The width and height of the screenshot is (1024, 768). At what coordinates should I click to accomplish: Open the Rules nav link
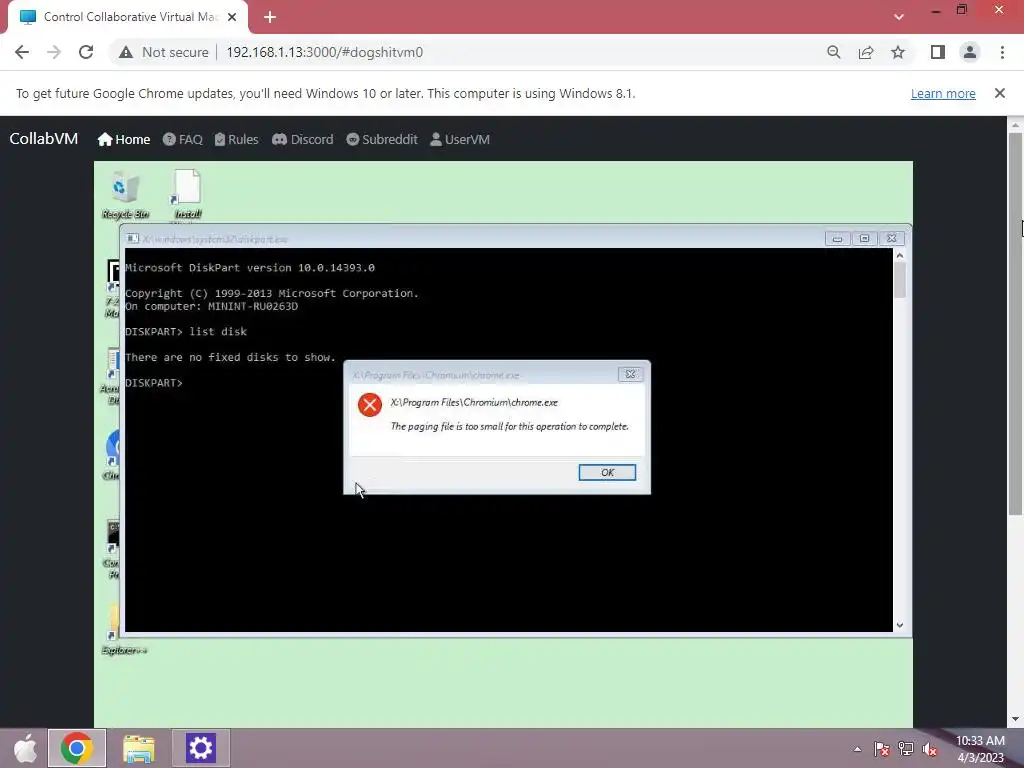tap(236, 139)
